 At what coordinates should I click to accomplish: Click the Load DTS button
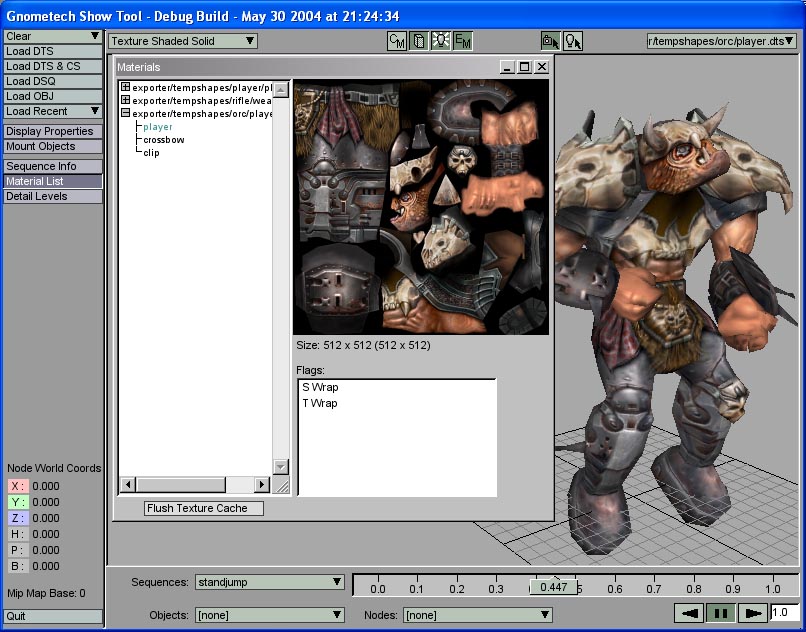(x=53, y=51)
